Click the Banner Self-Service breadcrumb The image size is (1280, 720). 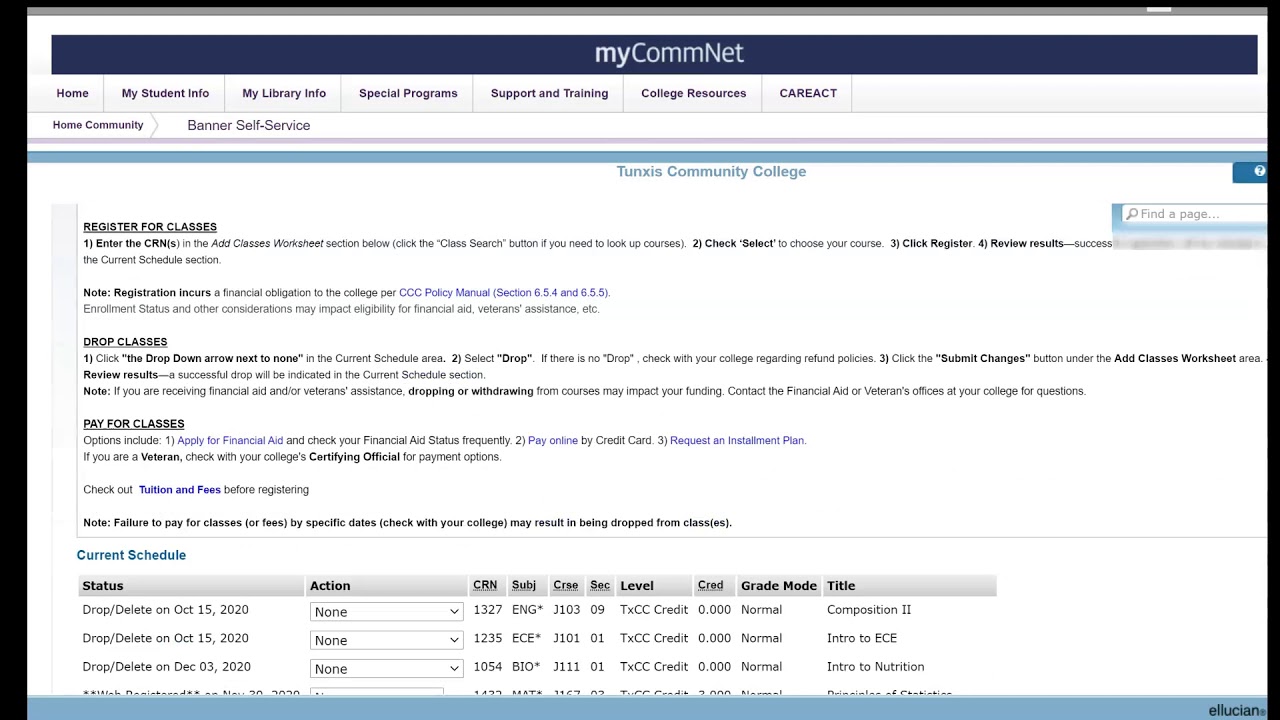248,125
